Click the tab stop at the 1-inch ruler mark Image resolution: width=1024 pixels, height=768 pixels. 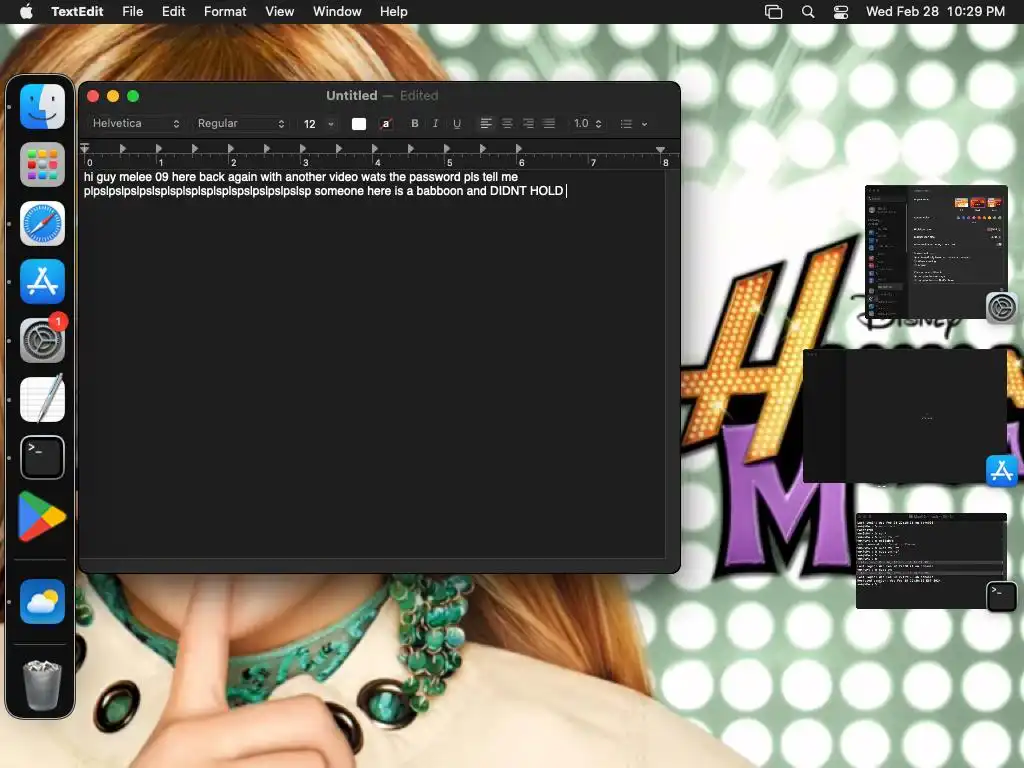pos(159,149)
